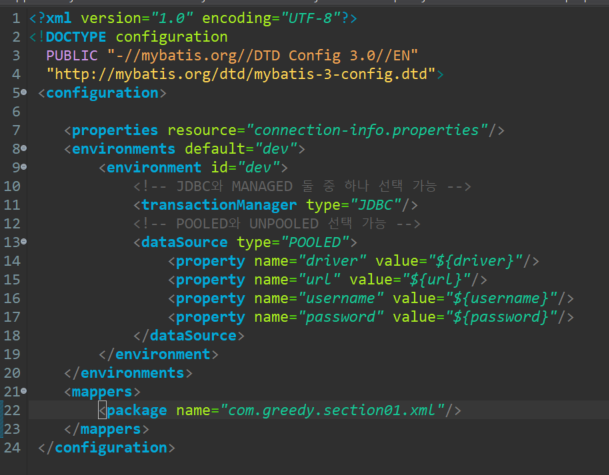Click line number 22 in the gutter
609x475 pixels.
click(x=12, y=411)
